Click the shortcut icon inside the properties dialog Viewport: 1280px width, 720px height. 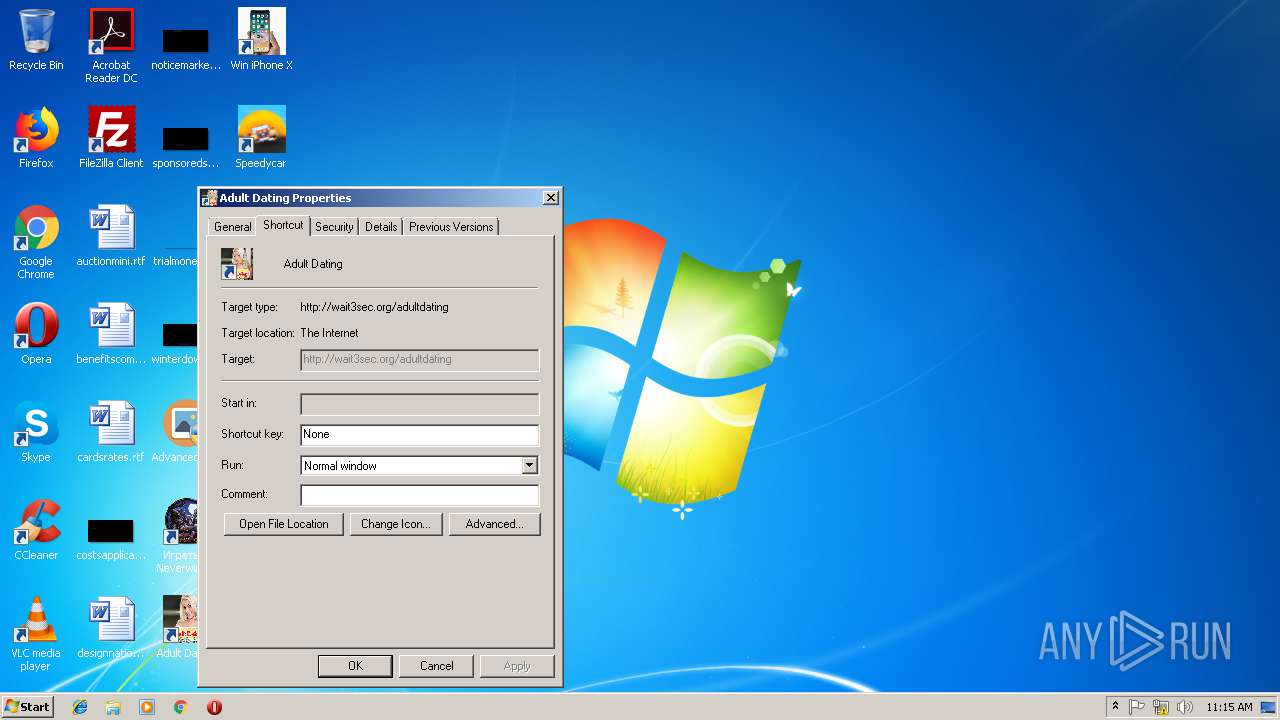click(x=237, y=264)
